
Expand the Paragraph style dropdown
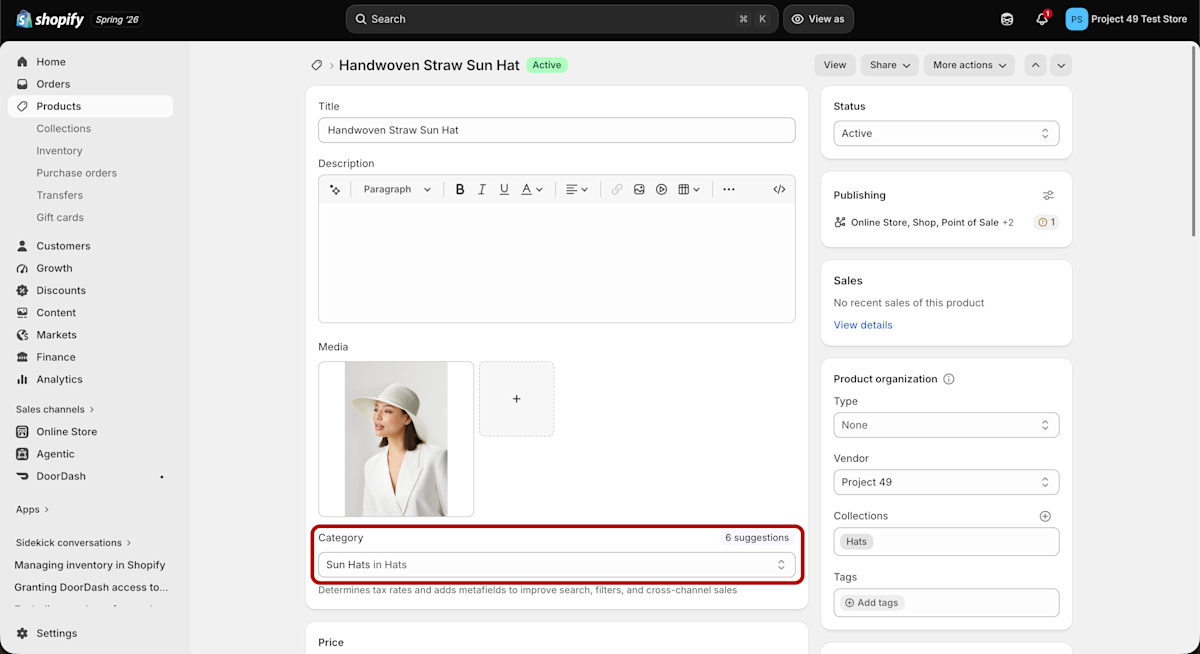click(397, 189)
